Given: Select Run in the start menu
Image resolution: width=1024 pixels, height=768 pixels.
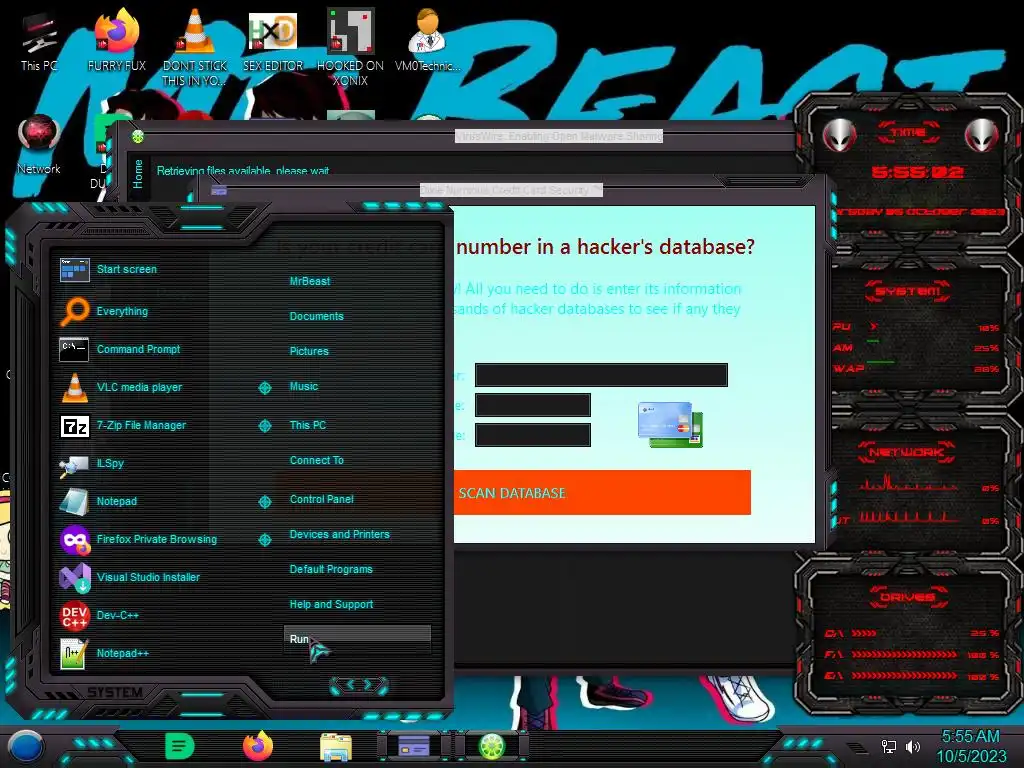Looking at the screenshot, I should coord(357,639).
